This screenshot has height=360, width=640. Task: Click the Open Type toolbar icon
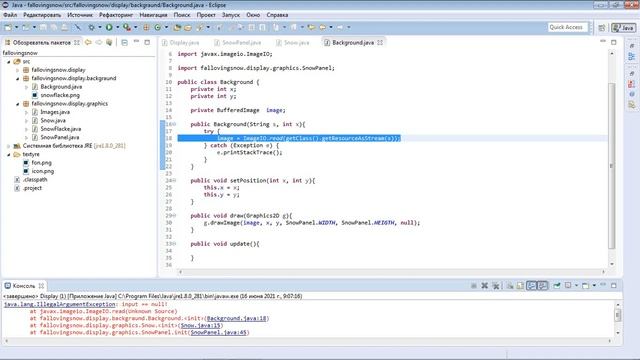[177, 27]
